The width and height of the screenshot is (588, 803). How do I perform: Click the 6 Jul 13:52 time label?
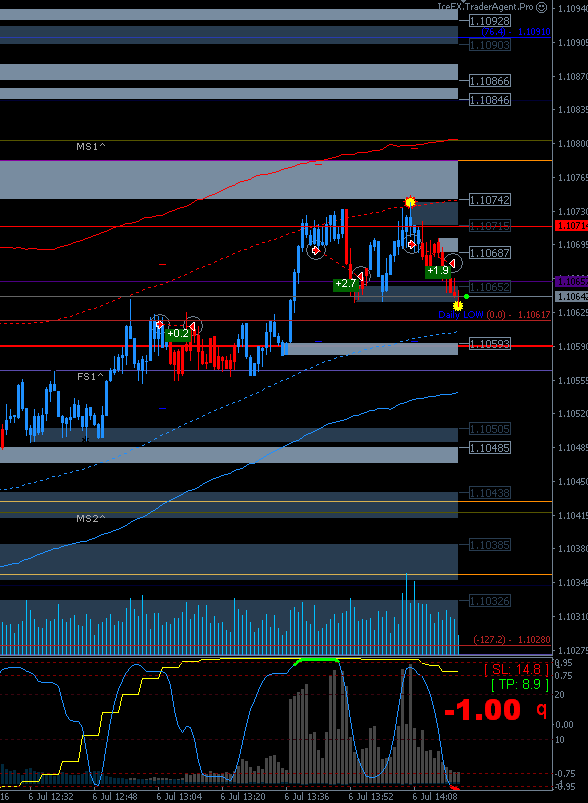(x=371, y=797)
